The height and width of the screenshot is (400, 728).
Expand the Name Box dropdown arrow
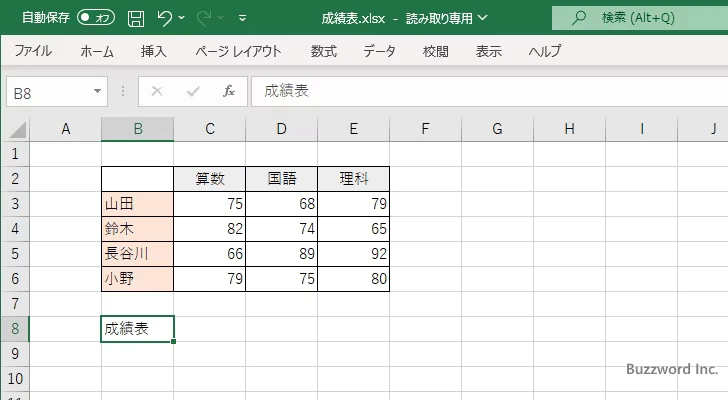[x=98, y=91]
